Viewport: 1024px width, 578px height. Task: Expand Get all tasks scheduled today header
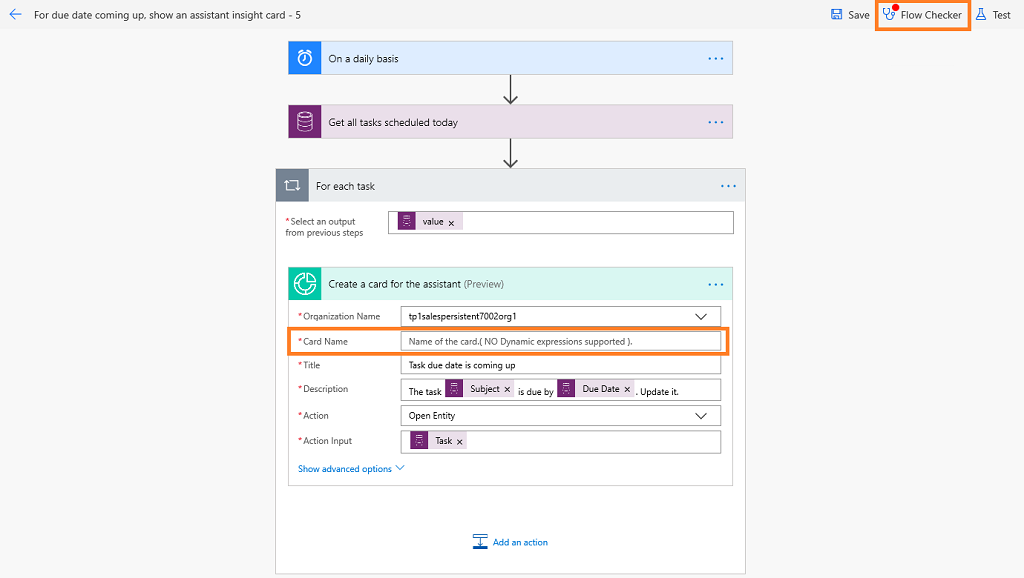coord(510,121)
